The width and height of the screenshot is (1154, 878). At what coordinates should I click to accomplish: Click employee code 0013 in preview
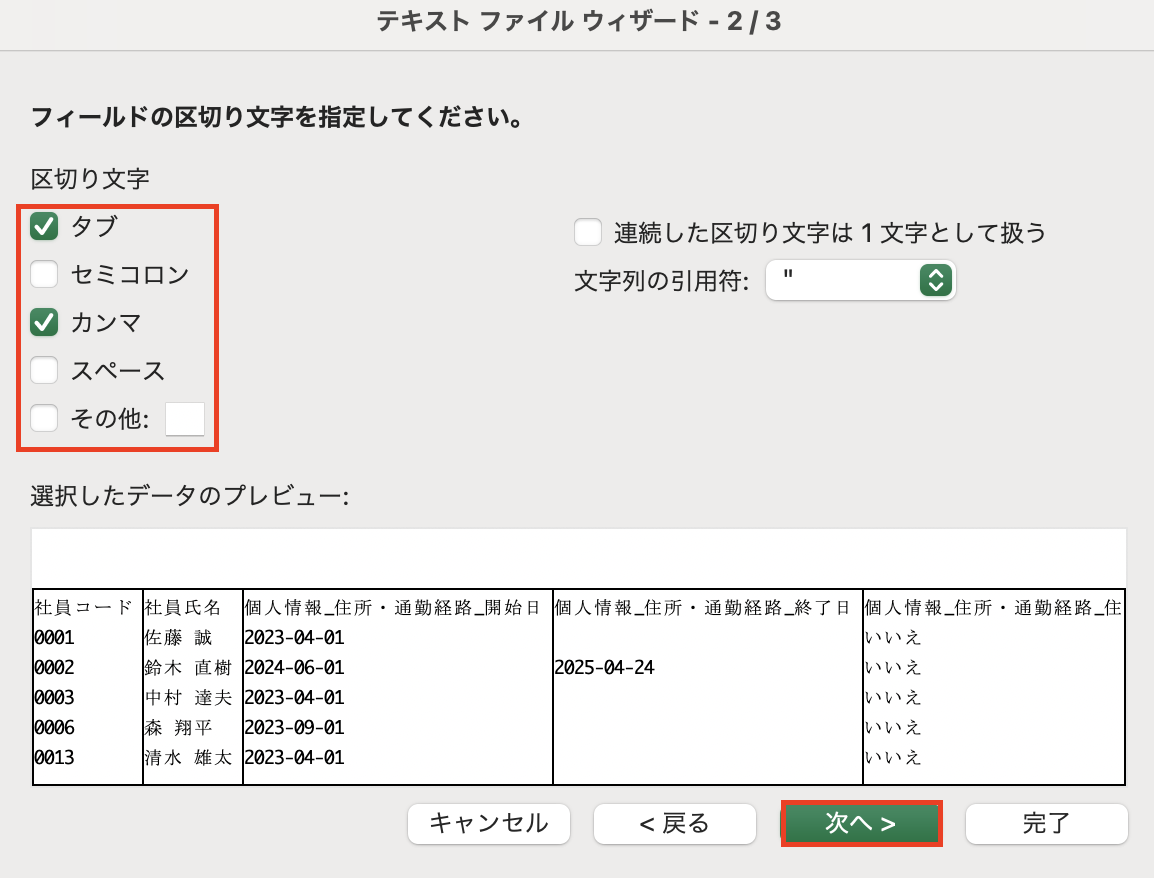tap(54, 757)
